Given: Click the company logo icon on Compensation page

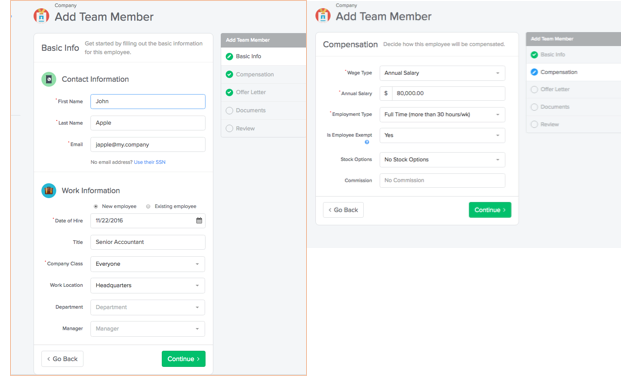Looking at the screenshot, I should [x=323, y=15].
